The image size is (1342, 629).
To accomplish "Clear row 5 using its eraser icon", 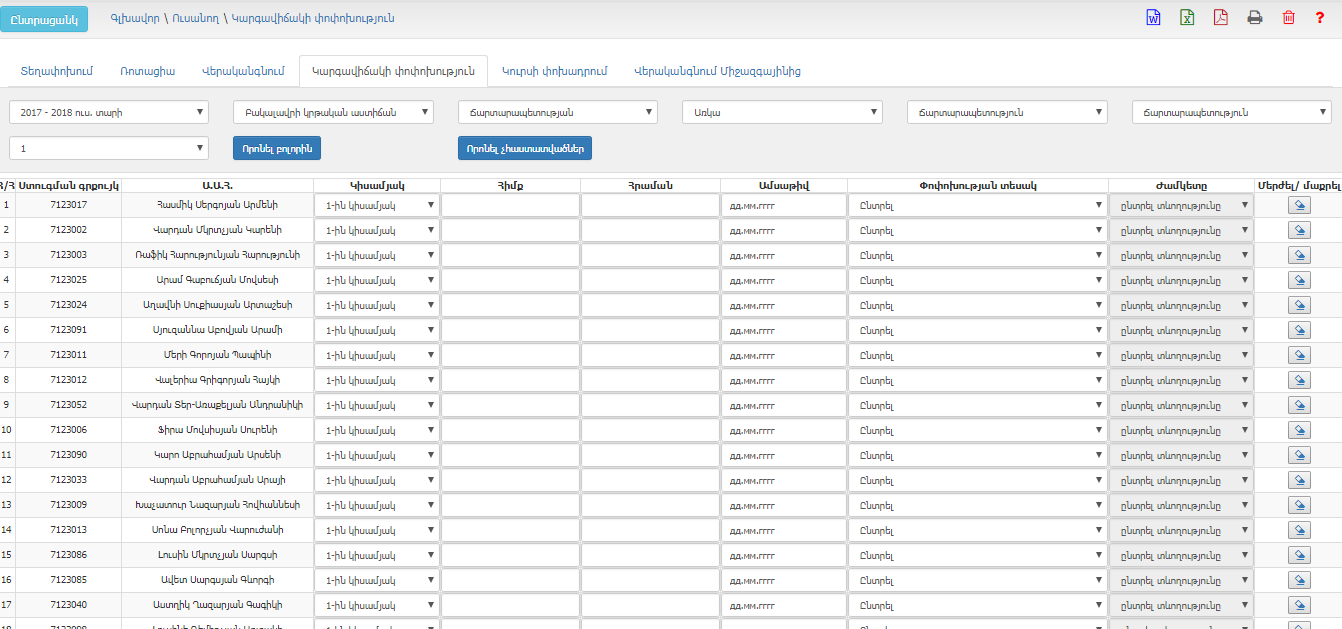I will [1298, 305].
